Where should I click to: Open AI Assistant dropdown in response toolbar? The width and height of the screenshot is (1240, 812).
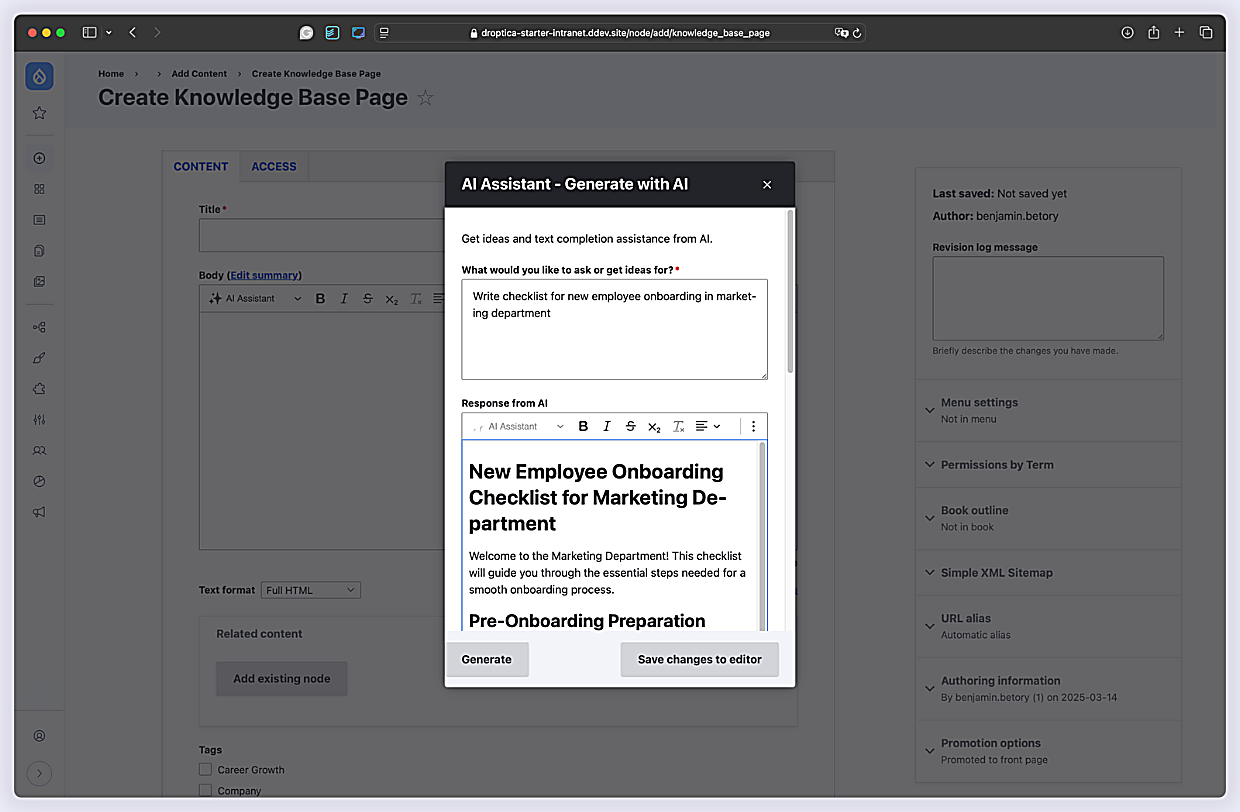517,426
